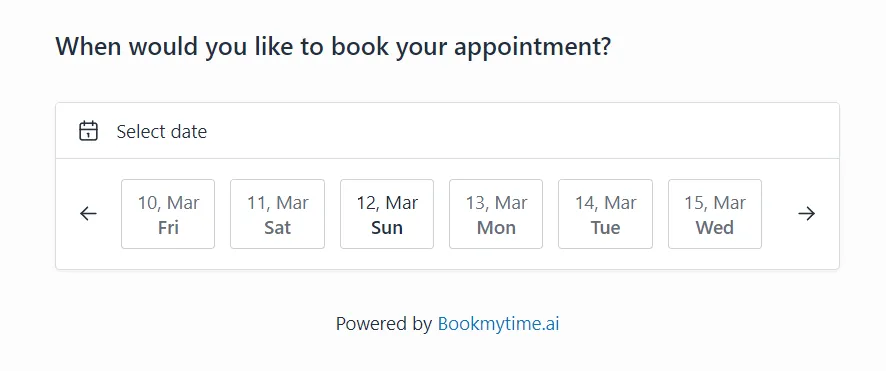Click the bold Tue weekday label
This screenshot has width=886, height=371.
[x=605, y=228]
